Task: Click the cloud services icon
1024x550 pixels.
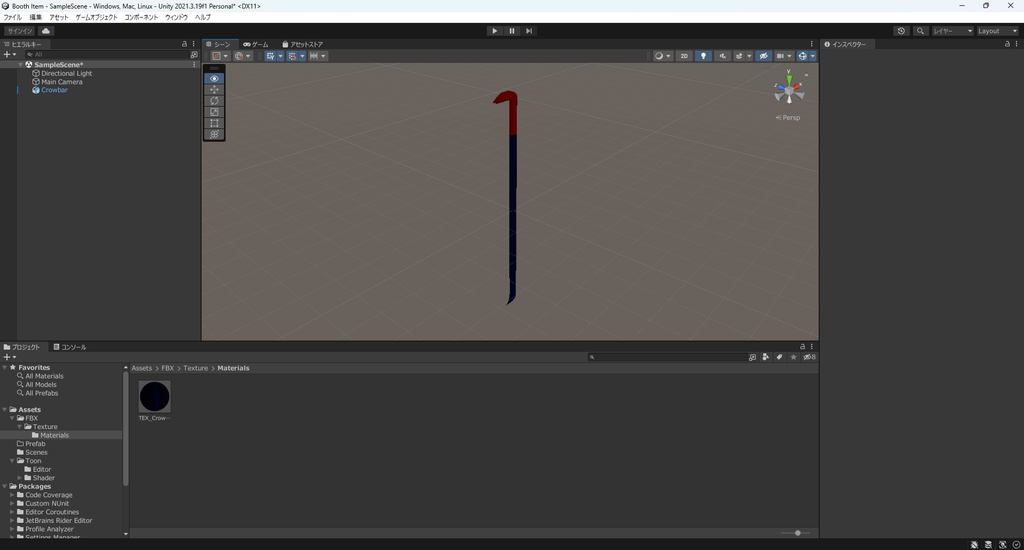Action: pyautogui.click(x=46, y=31)
